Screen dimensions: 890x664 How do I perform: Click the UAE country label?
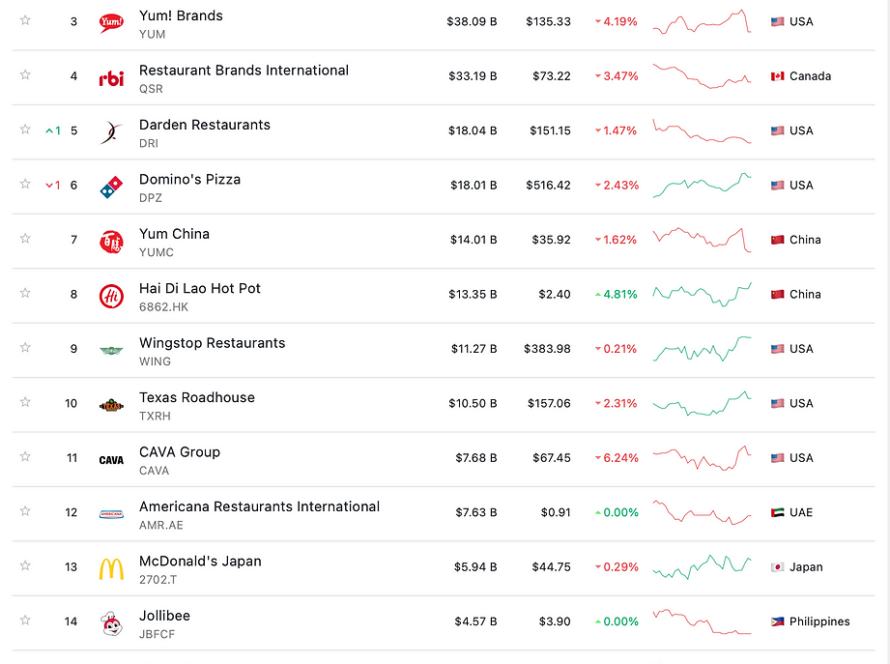pos(801,512)
